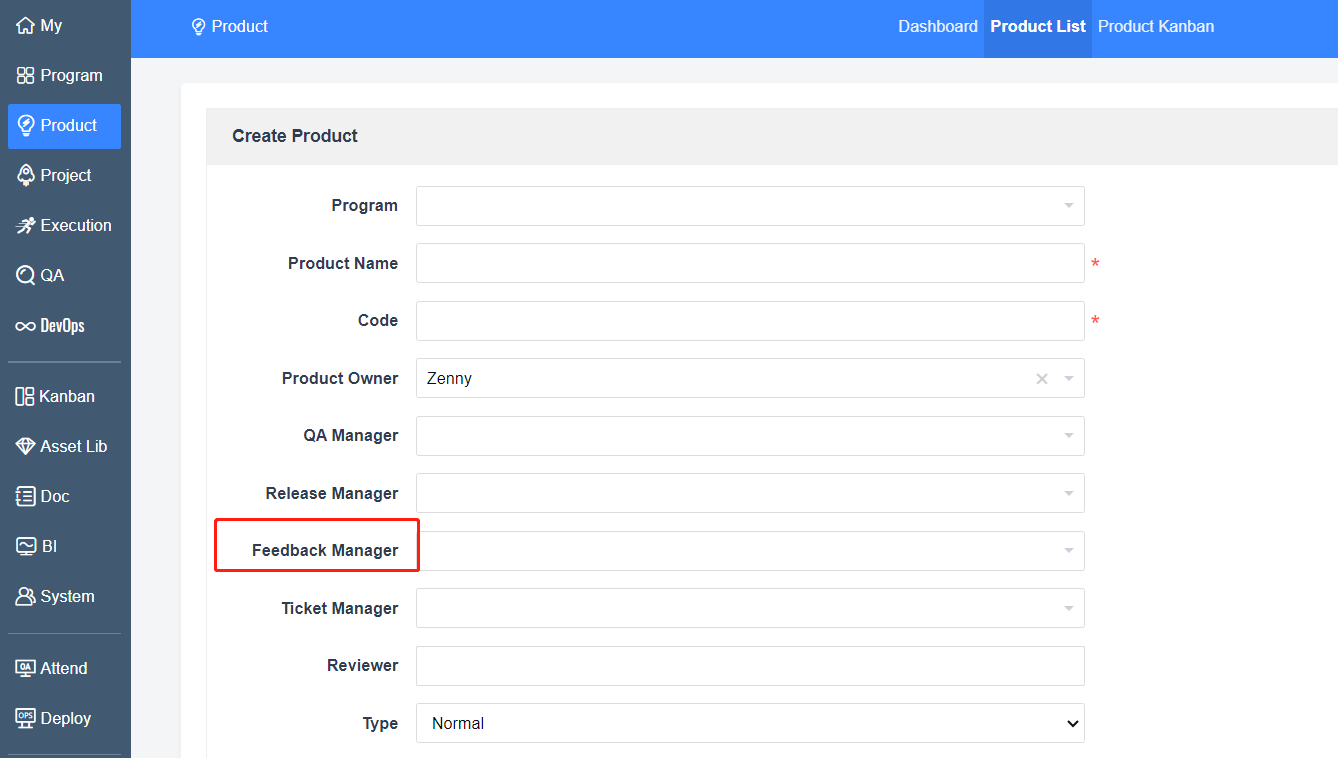Click the QA sidebar icon
This screenshot has height=758, width=1338.
click(x=26, y=276)
